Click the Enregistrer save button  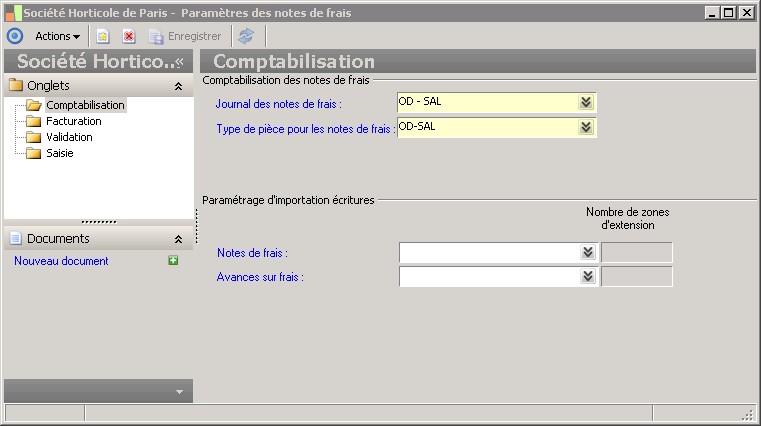(x=185, y=36)
